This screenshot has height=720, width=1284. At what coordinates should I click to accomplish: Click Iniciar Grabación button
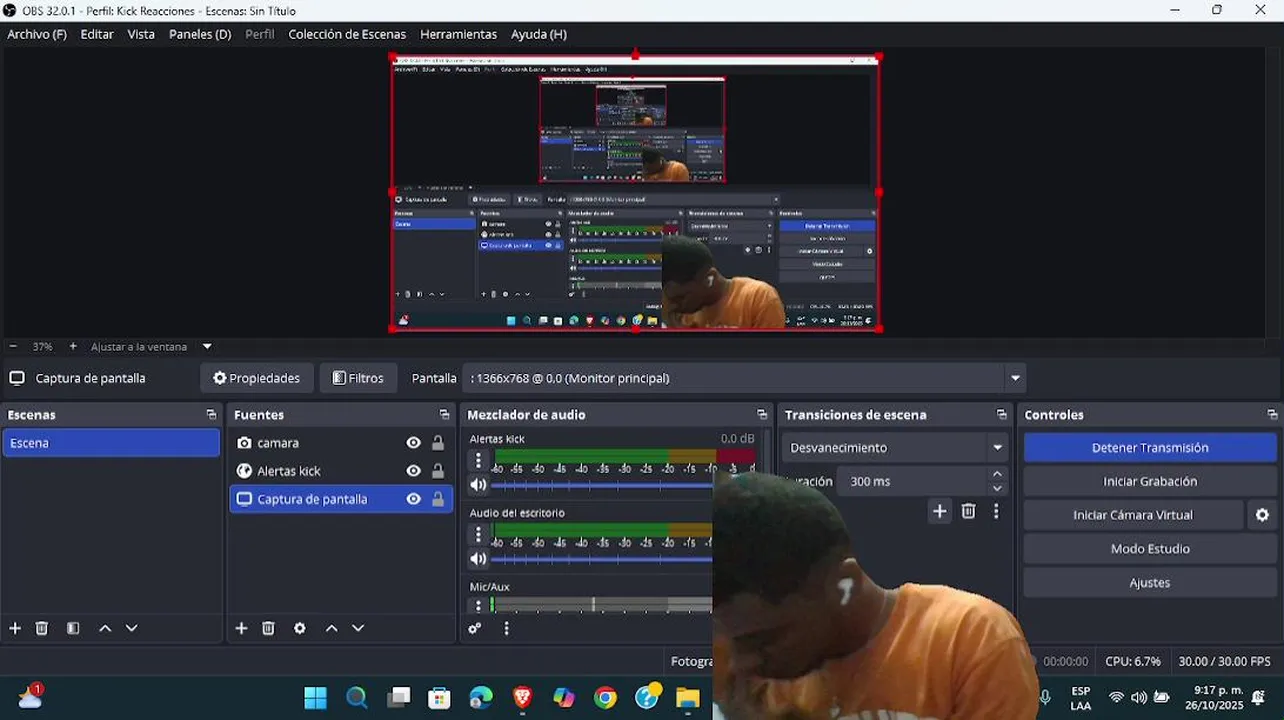pos(1150,481)
